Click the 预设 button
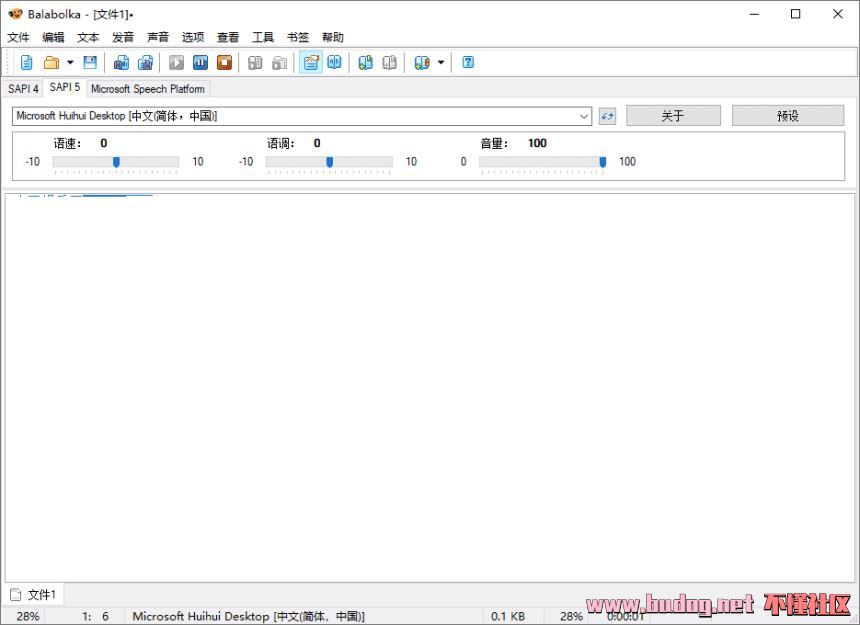This screenshot has height=625, width=860. 787,116
